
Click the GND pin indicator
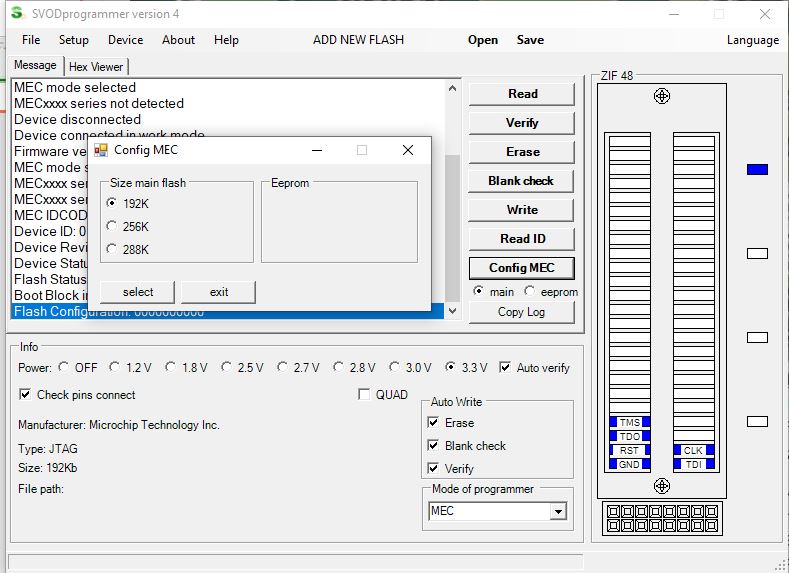(629, 465)
